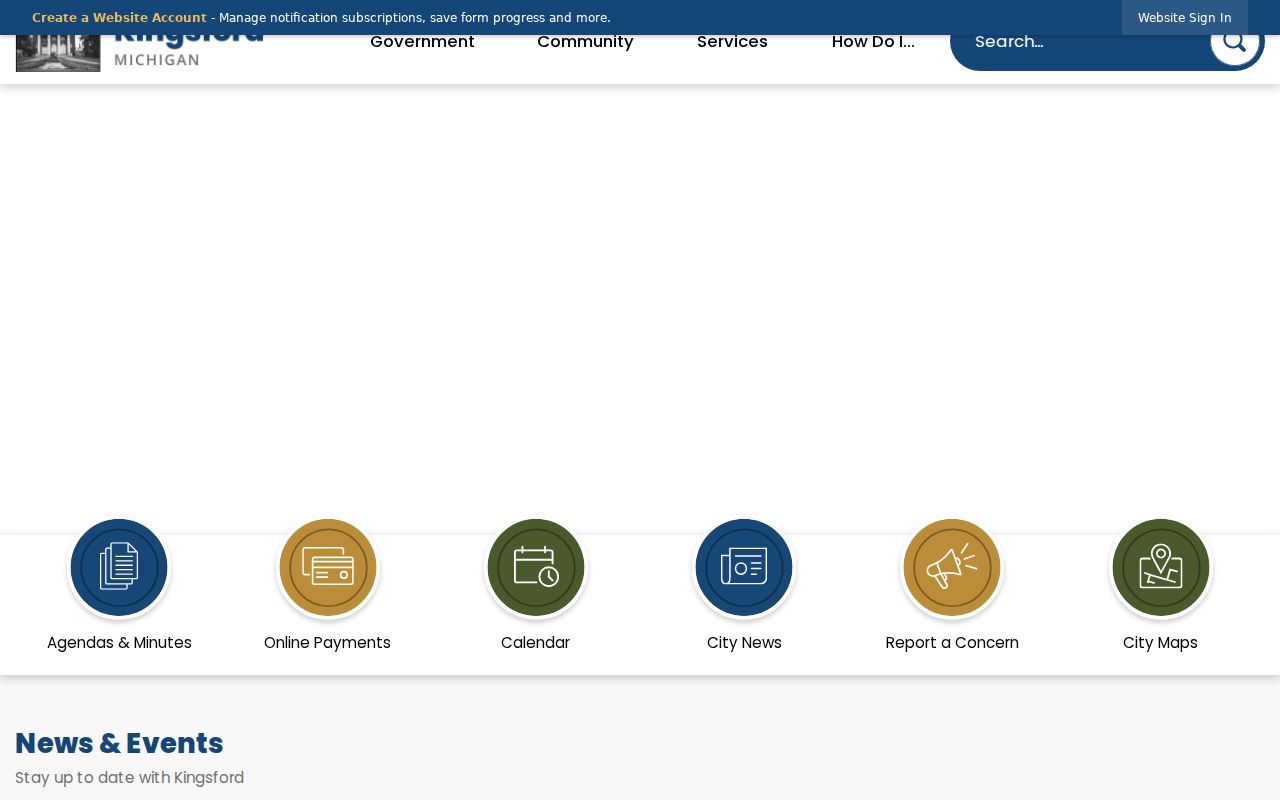Click the Report a Concern text label
This screenshot has height=800, width=1280.
[952, 643]
